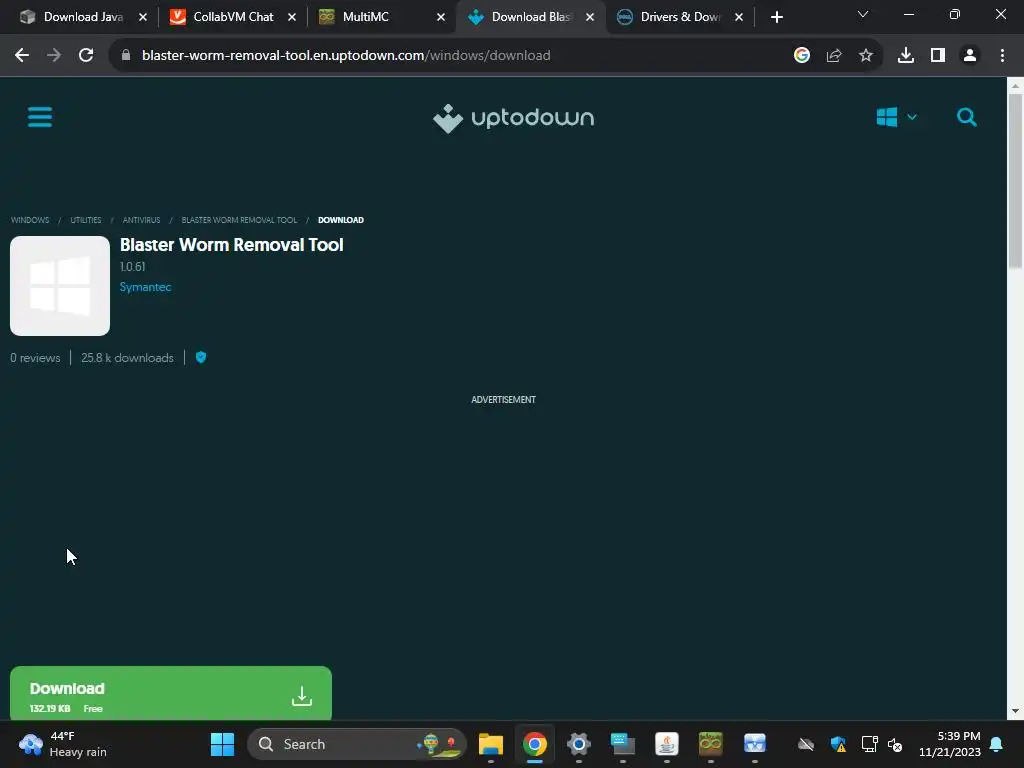The image size is (1024, 768).
Task: Open the Uptodown site search
Action: coord(967,118)
